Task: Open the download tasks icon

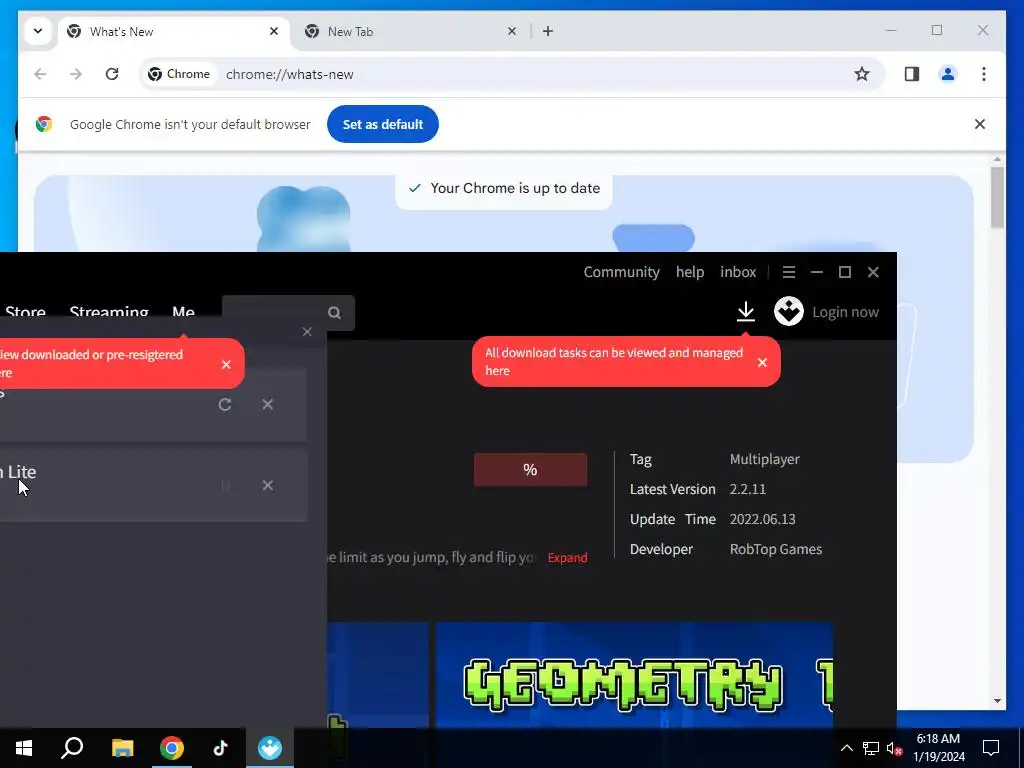Action: coord(746,312)
